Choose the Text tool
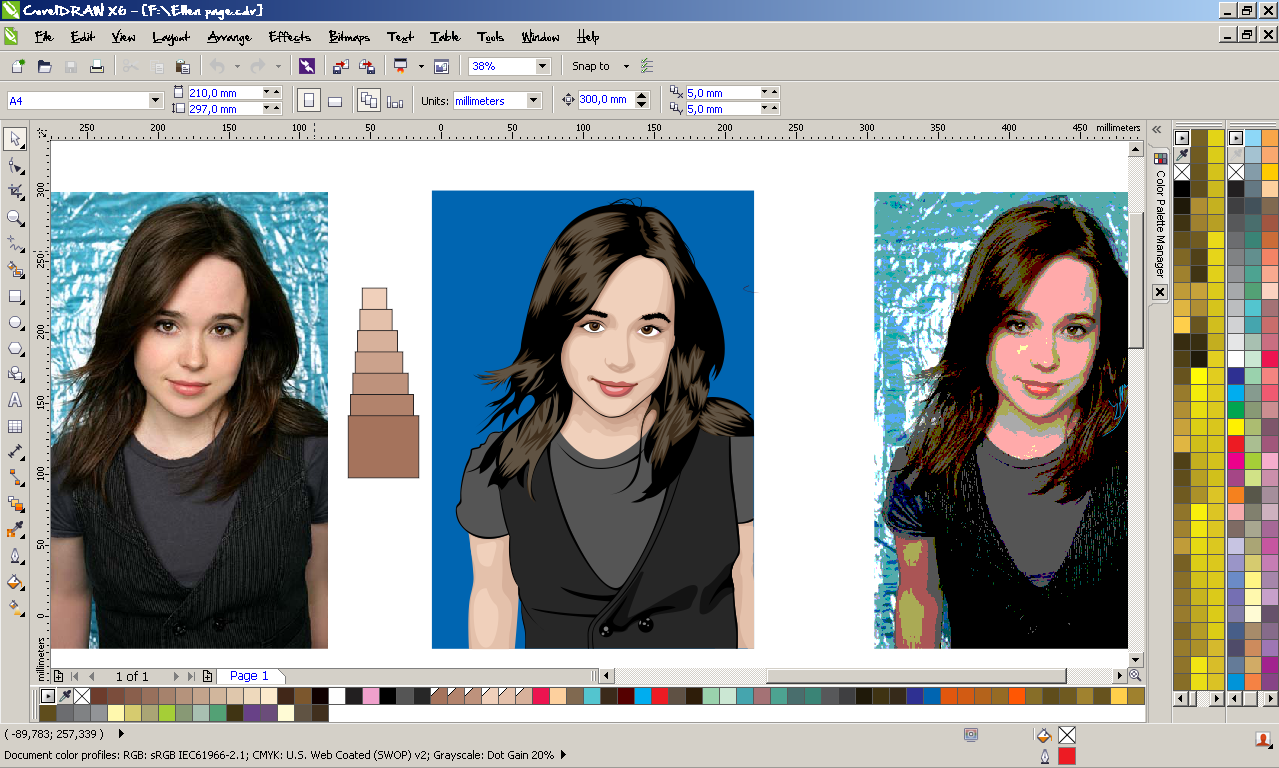The image size is (1279, 768). (15, 400)
